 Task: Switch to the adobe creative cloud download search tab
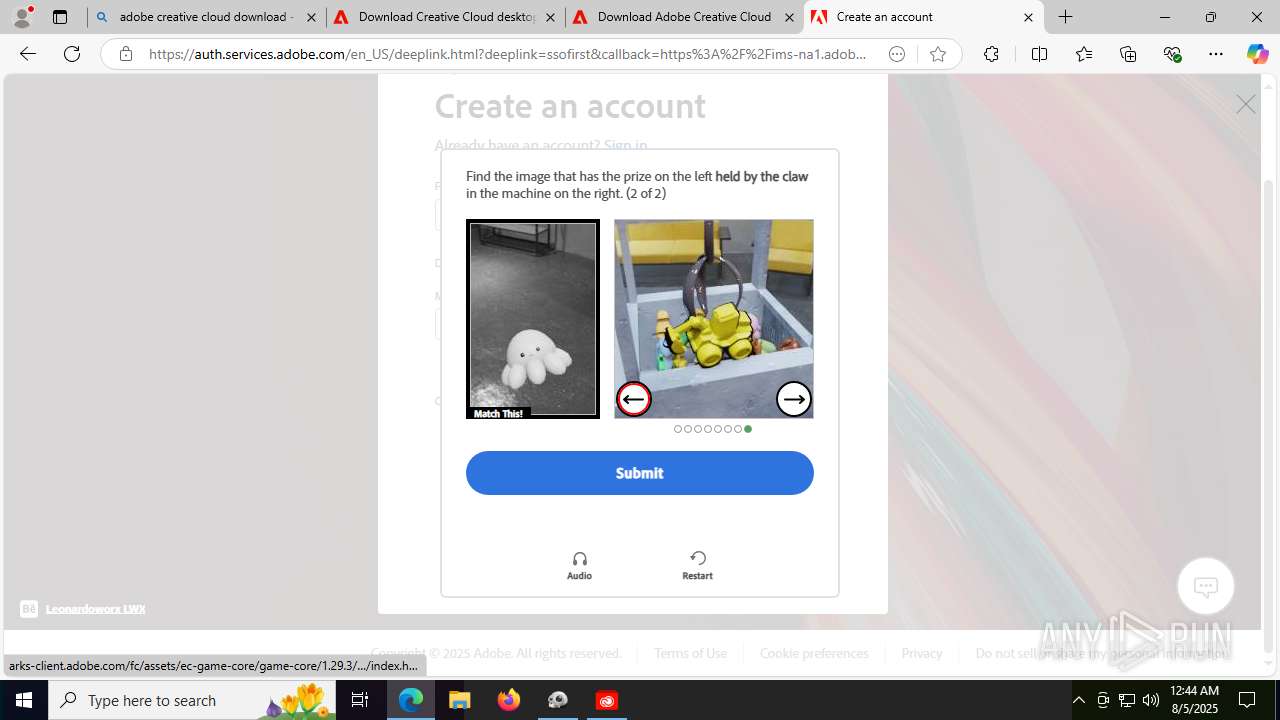207,17
